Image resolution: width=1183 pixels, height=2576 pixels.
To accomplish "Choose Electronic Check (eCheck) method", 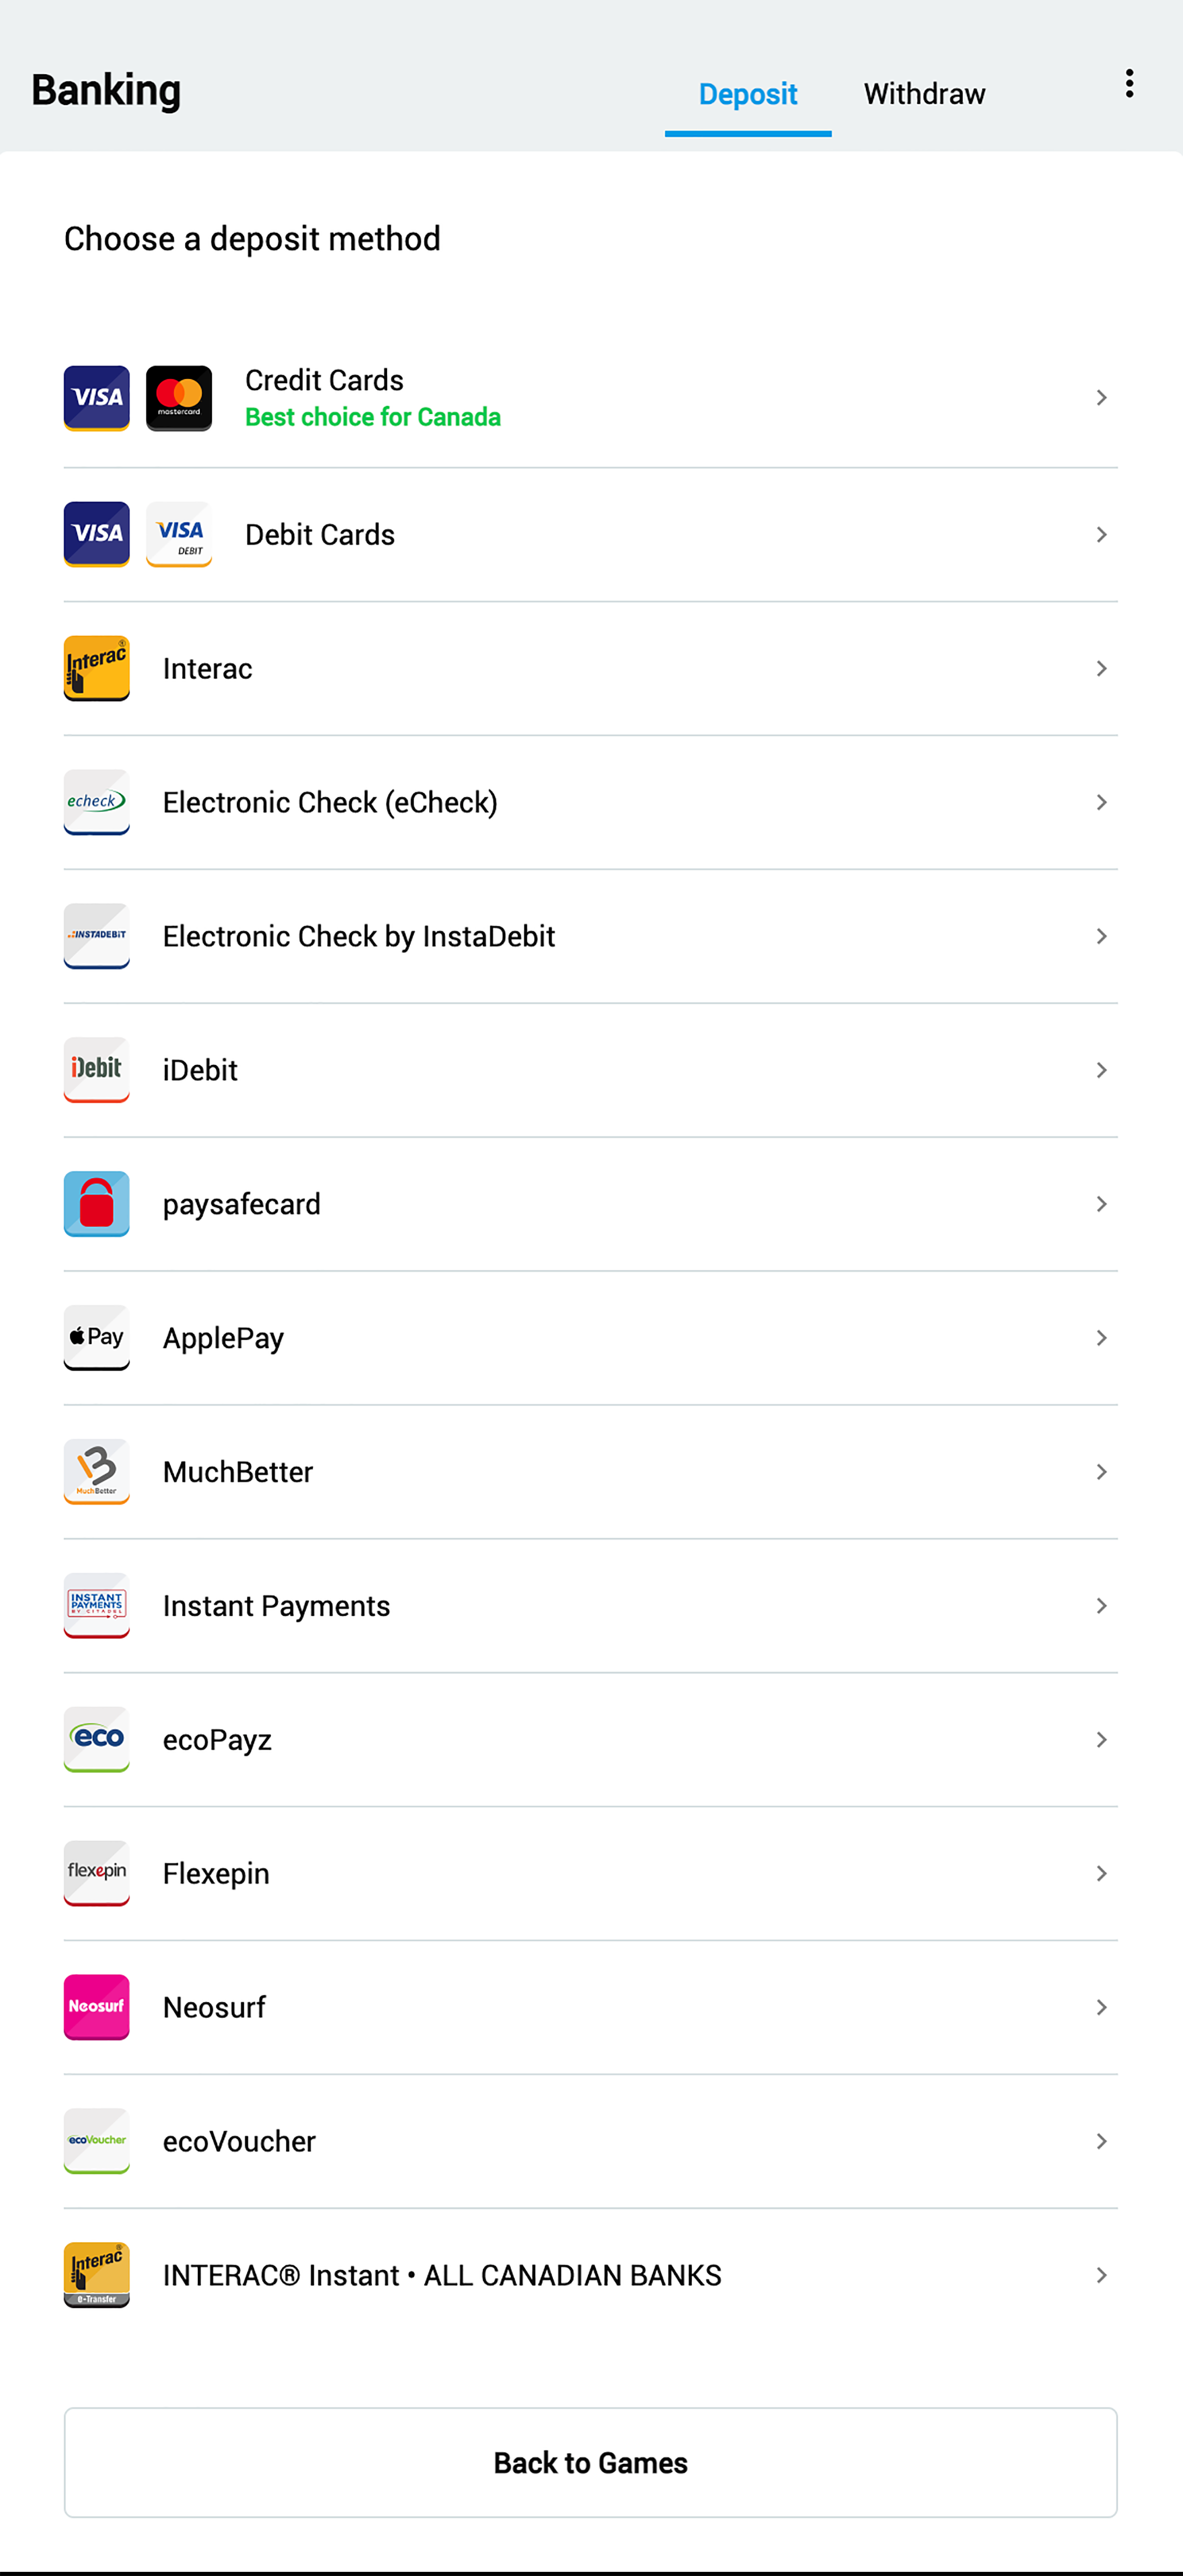I will point(330,802).
